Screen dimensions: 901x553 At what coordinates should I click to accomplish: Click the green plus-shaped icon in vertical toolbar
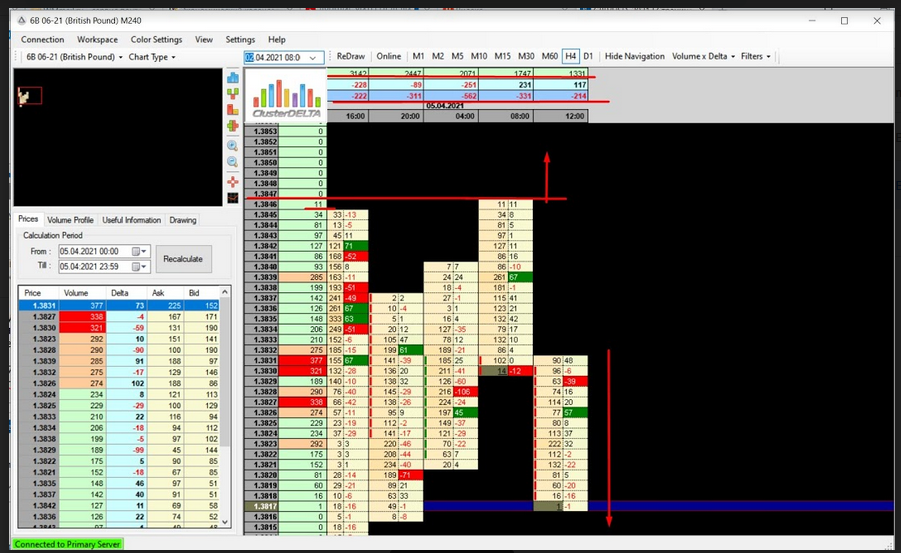(x=233, y=127)
